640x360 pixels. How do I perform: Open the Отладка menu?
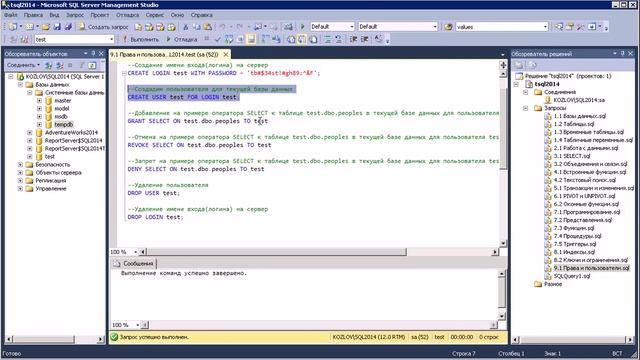click(x=127, y=15)
